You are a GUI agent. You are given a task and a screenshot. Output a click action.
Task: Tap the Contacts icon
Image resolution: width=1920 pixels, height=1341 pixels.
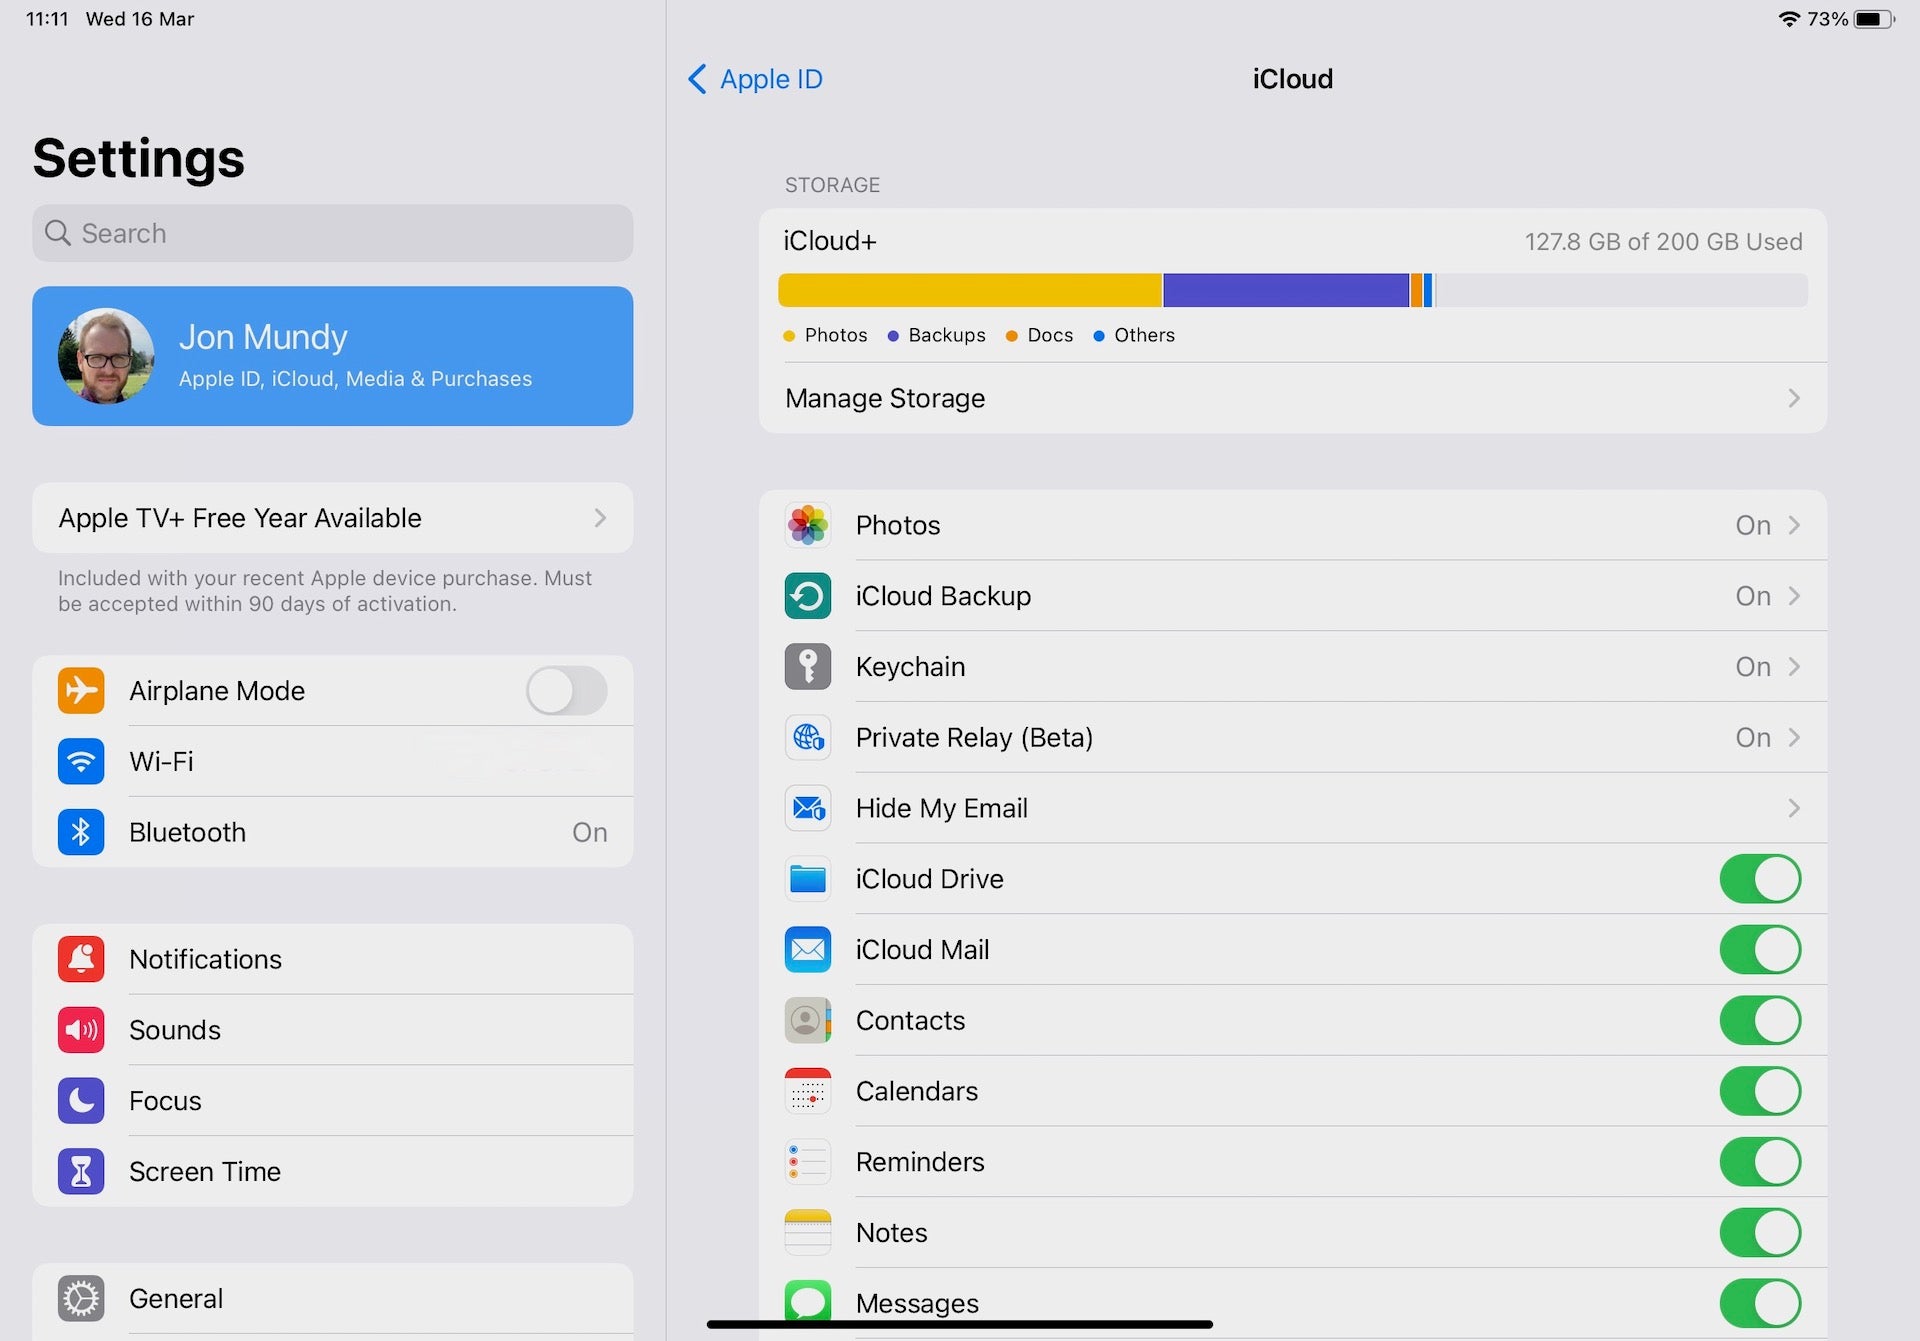[x=808, y=1021]
